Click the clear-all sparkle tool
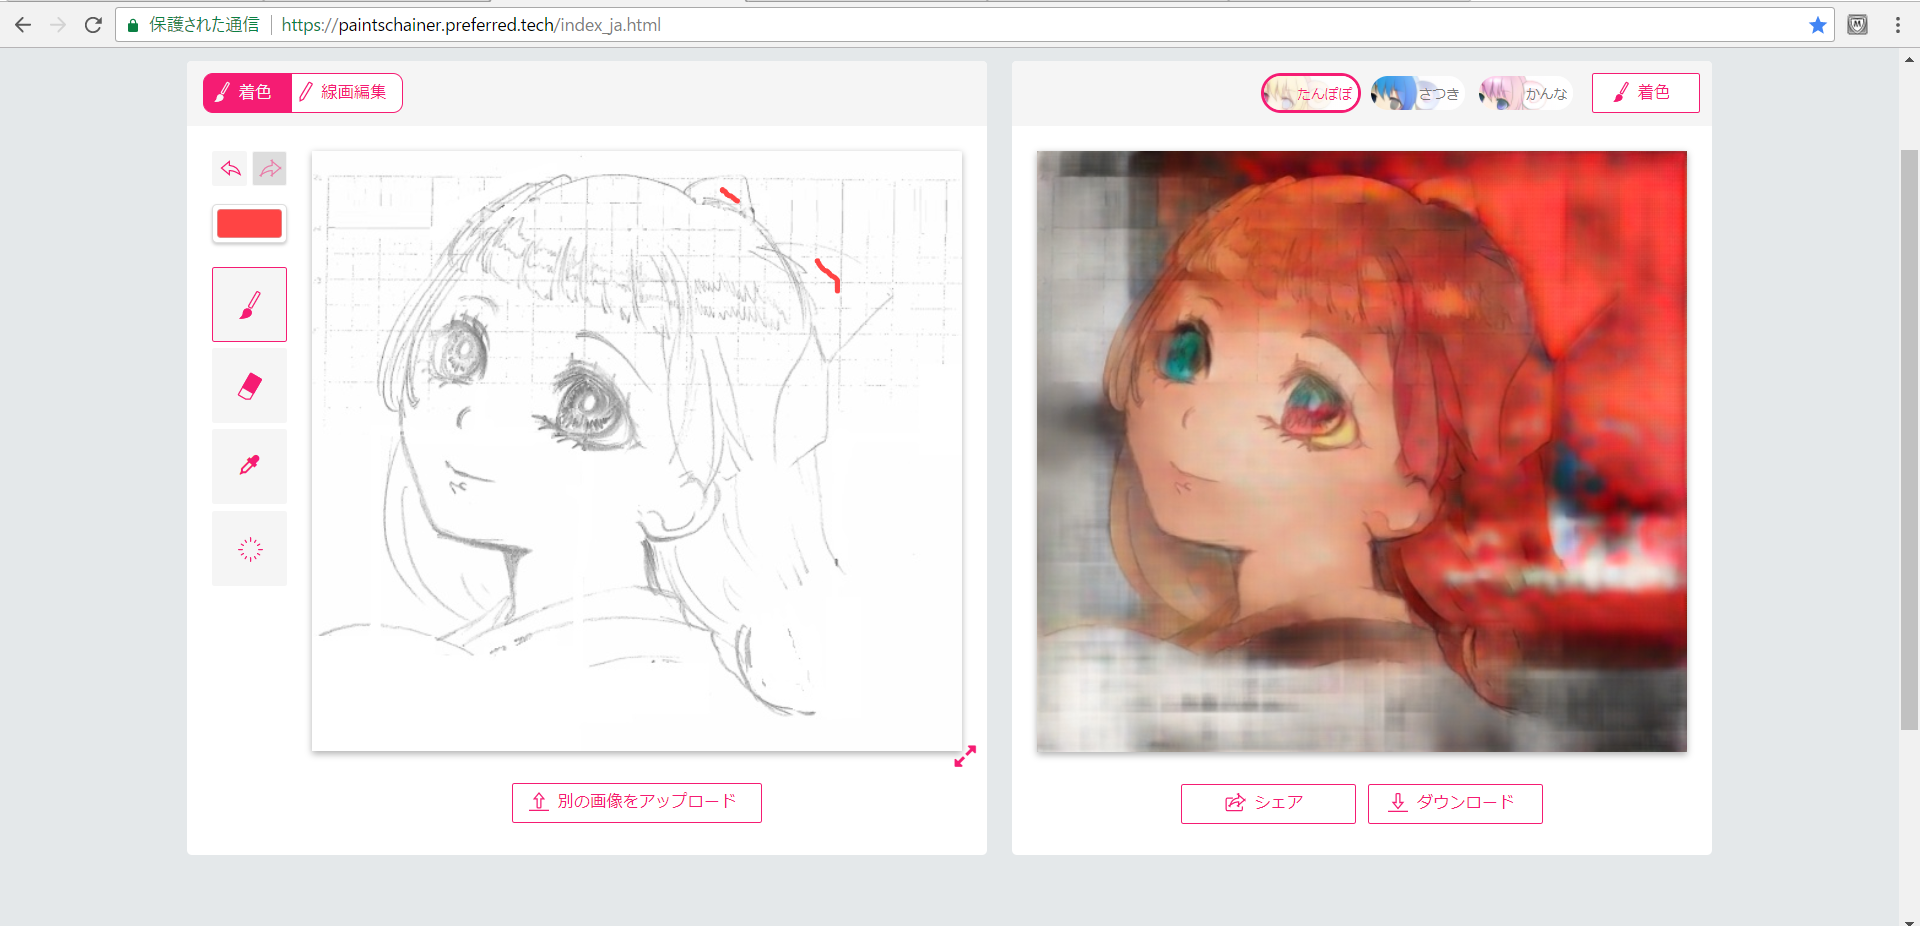1920x926 pixels. click(249, 549)
